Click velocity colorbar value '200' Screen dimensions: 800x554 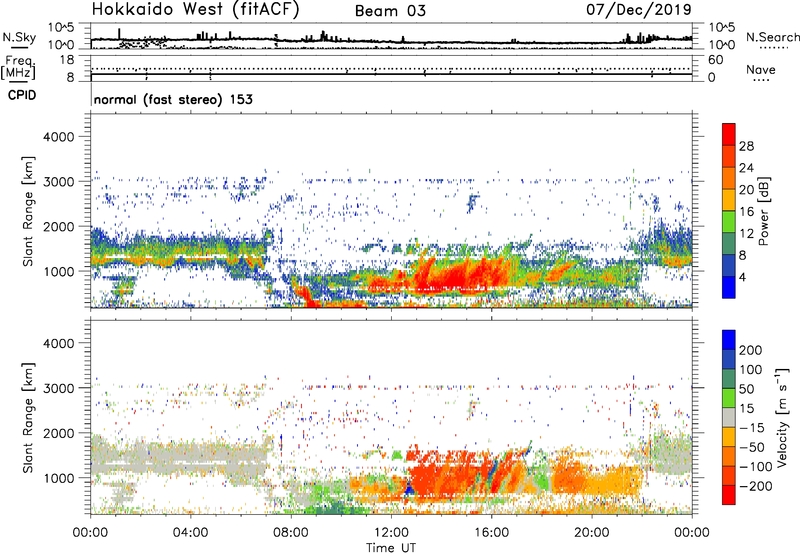coord(751,350)
